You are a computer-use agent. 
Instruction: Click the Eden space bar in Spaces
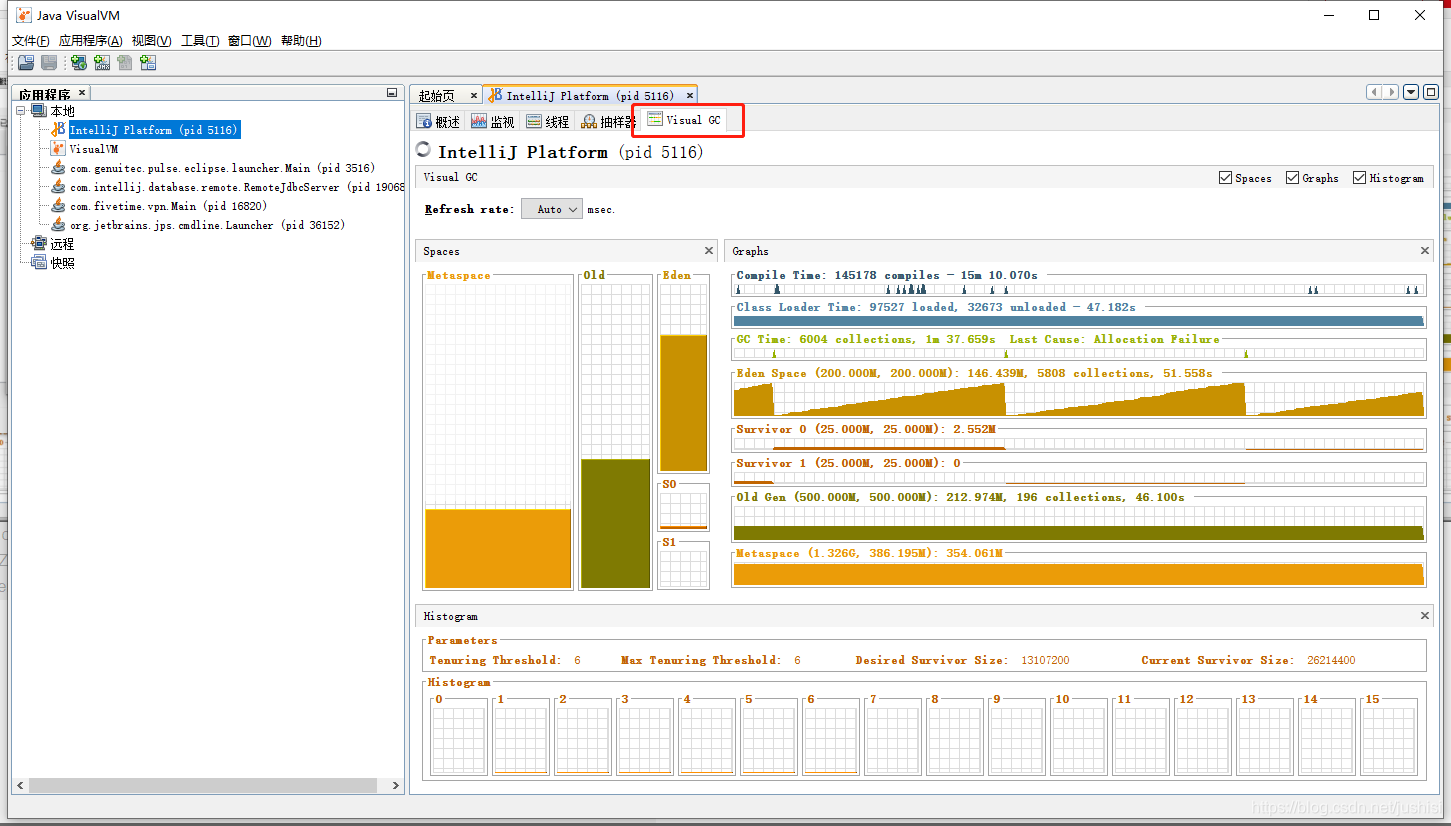click(683, 402)
